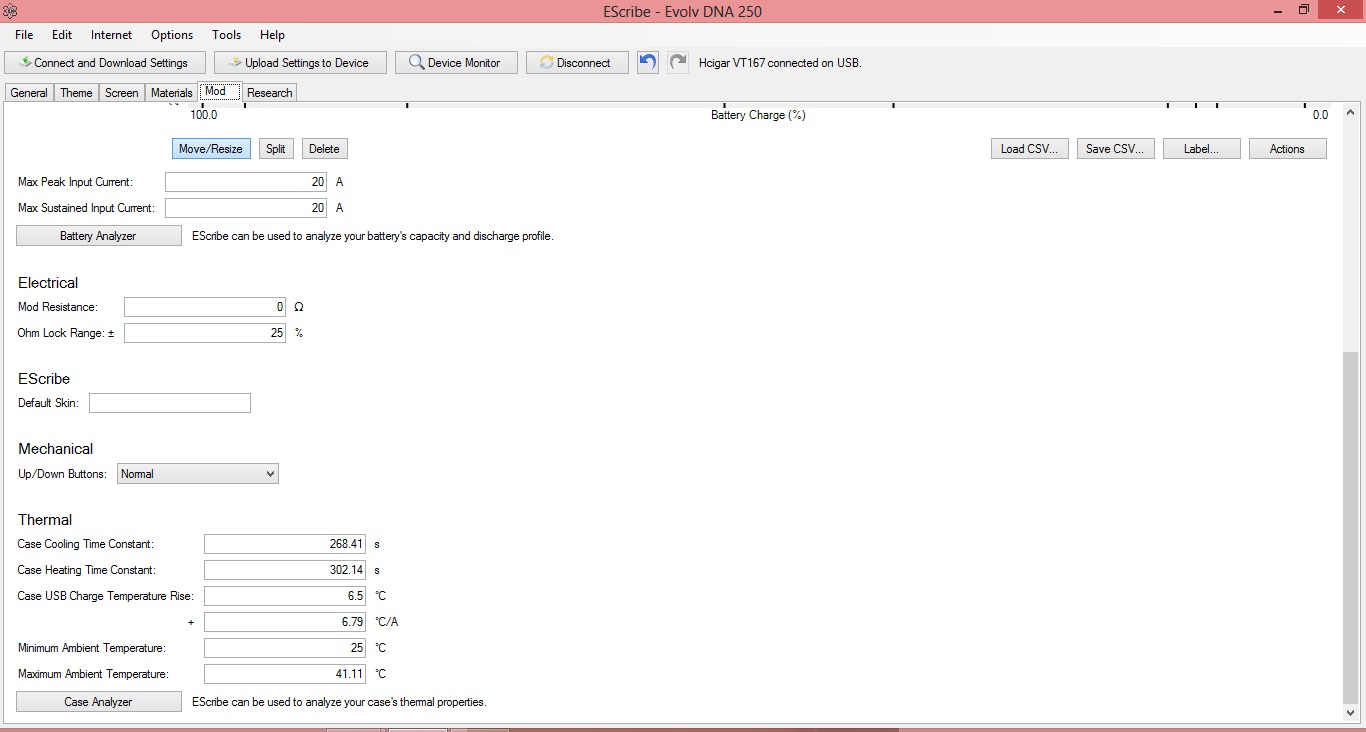Click Connect and Download Settings button

[105, 63]
